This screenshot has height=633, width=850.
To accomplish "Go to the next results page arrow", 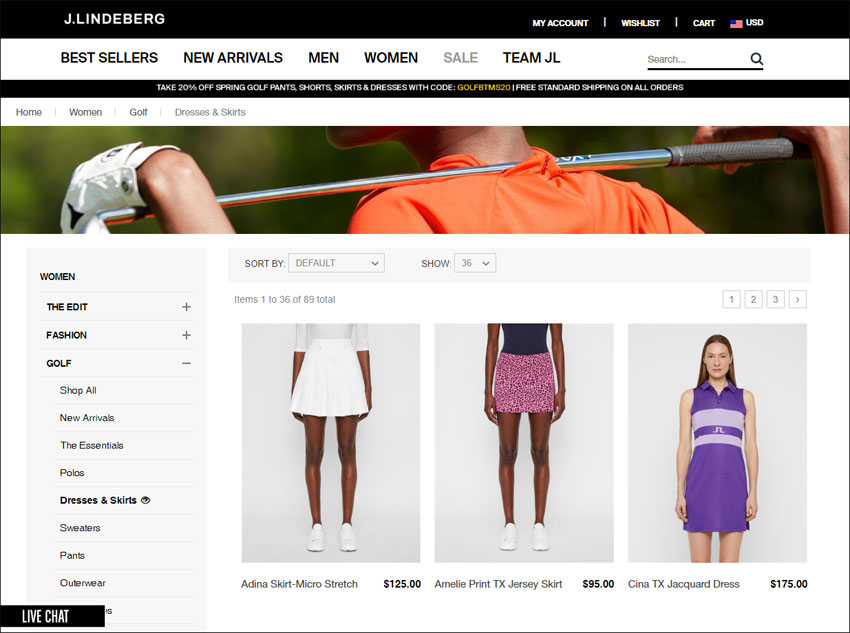I will pyautogui.click(x=797, y=299).
